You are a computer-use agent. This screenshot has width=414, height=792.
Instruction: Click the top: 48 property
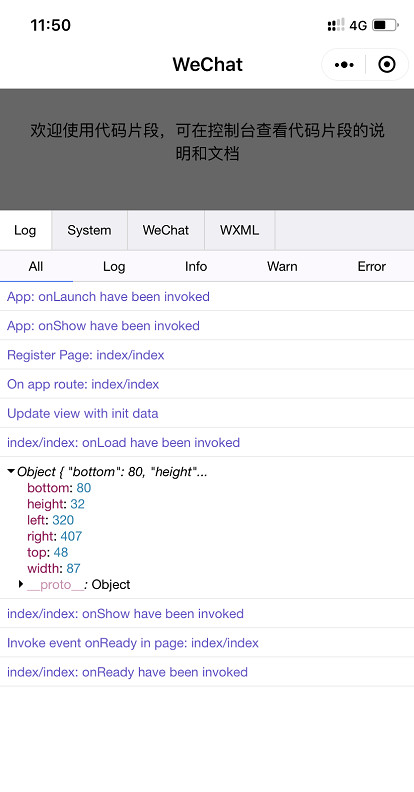coord(47,552)
